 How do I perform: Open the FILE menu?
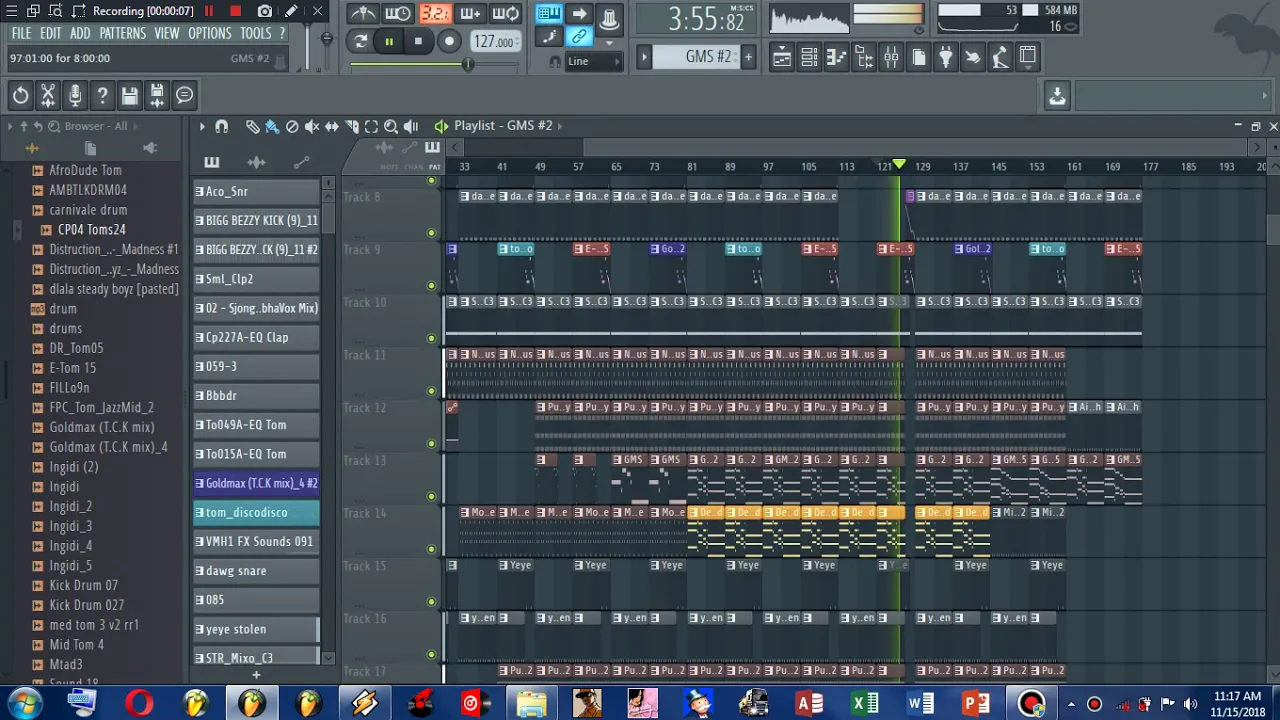[21, 33]
